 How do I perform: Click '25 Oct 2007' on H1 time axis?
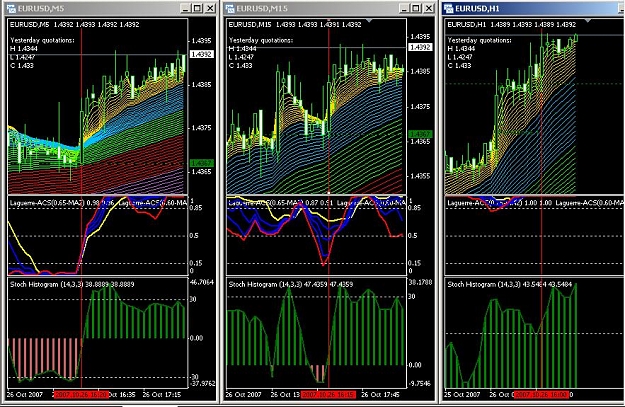click(462, 395)
